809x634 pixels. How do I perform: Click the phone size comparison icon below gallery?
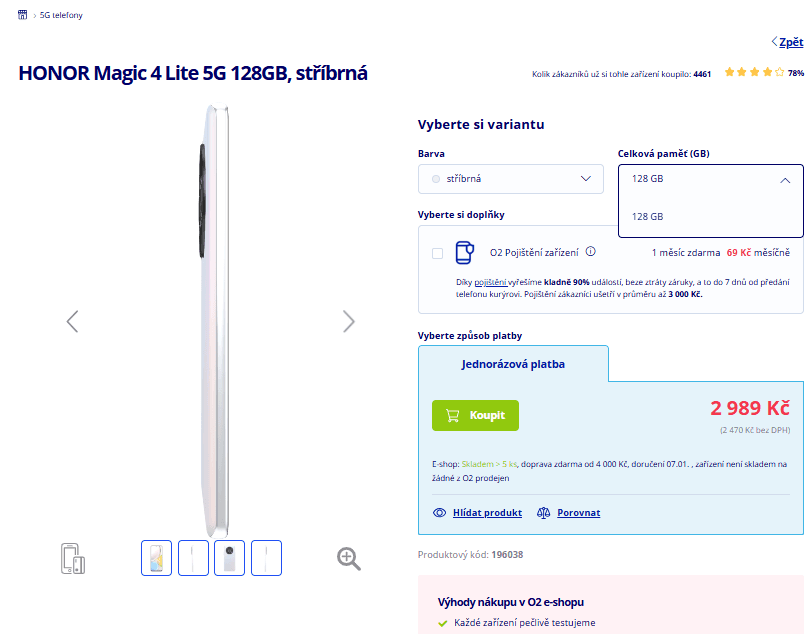pos(71,558)
